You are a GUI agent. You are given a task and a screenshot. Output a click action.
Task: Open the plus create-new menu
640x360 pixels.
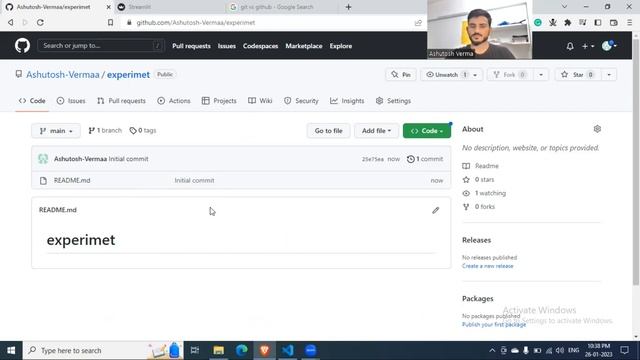click(588, 46)
